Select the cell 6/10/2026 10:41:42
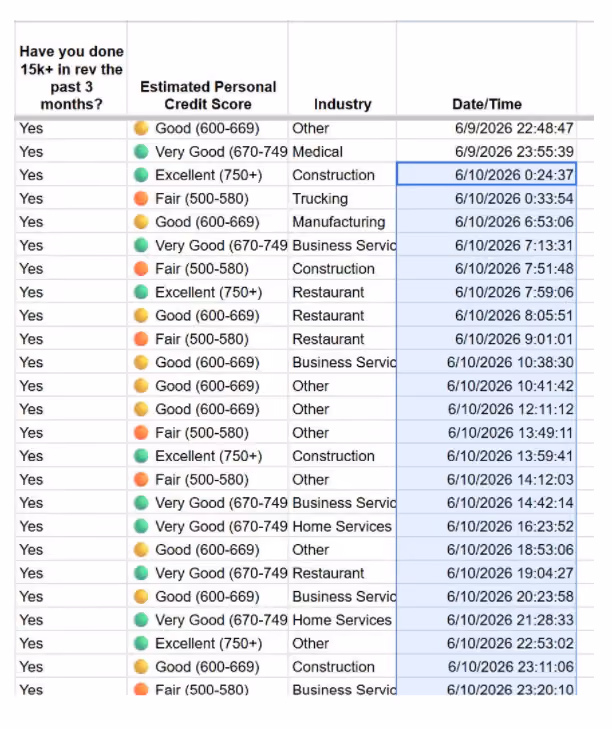The width and height of the screenshot is (612, 729). [x=486, y=386]
